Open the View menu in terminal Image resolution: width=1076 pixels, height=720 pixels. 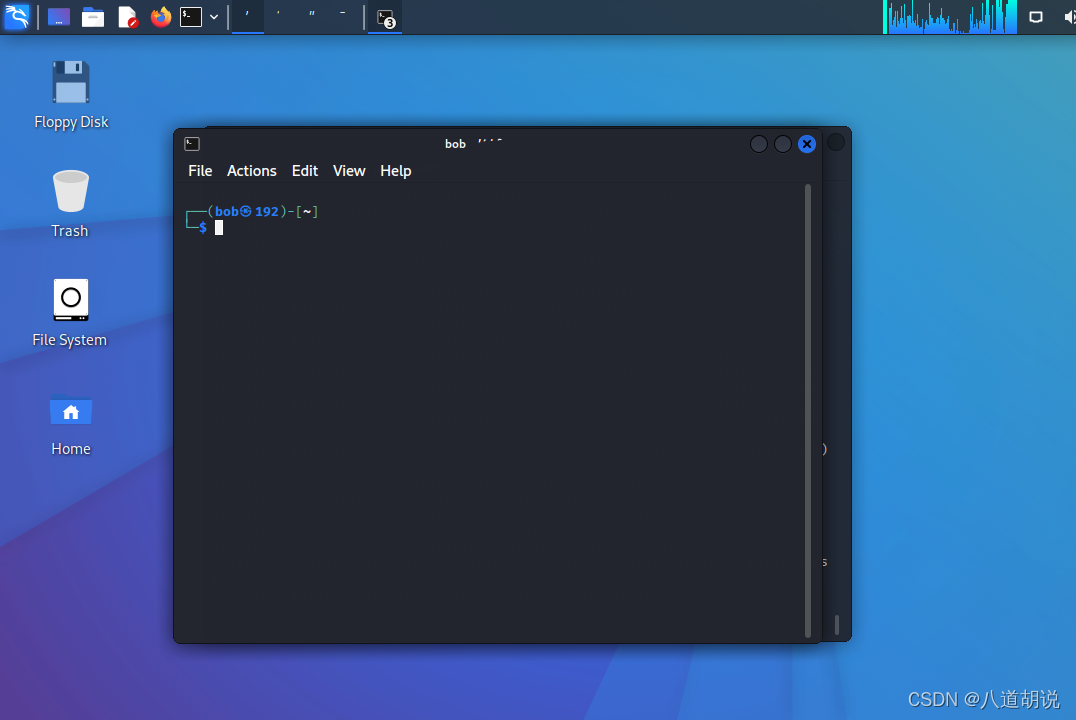point(349,171)
